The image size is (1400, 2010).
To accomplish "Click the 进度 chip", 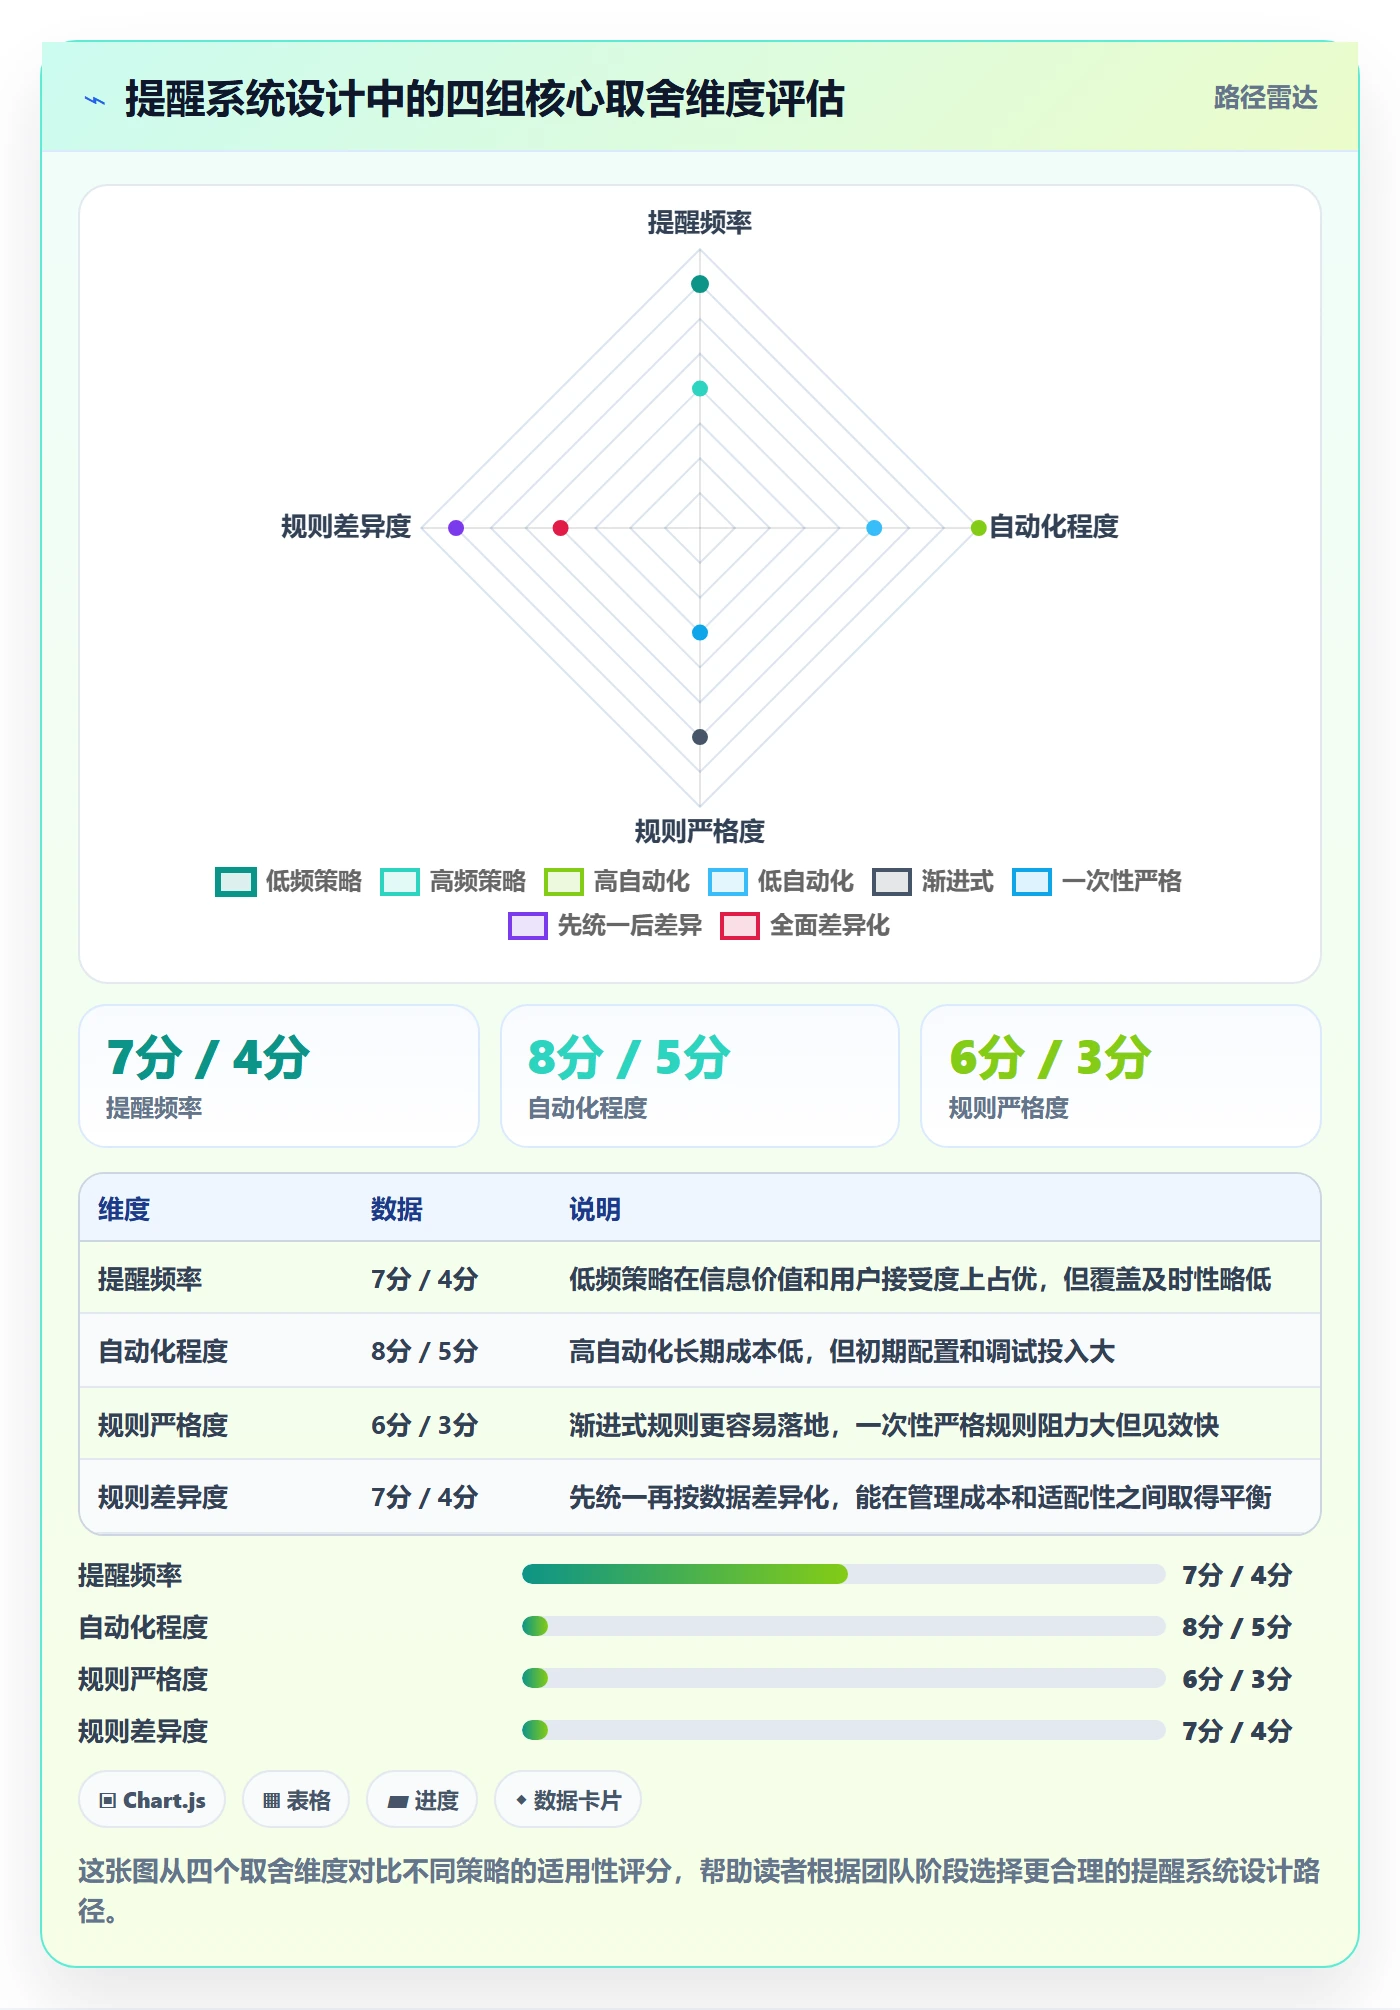I will 422,1800.
